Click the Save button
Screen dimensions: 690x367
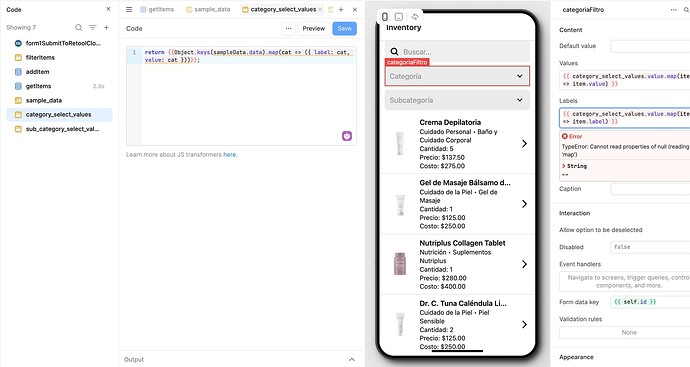pos(345,29)
